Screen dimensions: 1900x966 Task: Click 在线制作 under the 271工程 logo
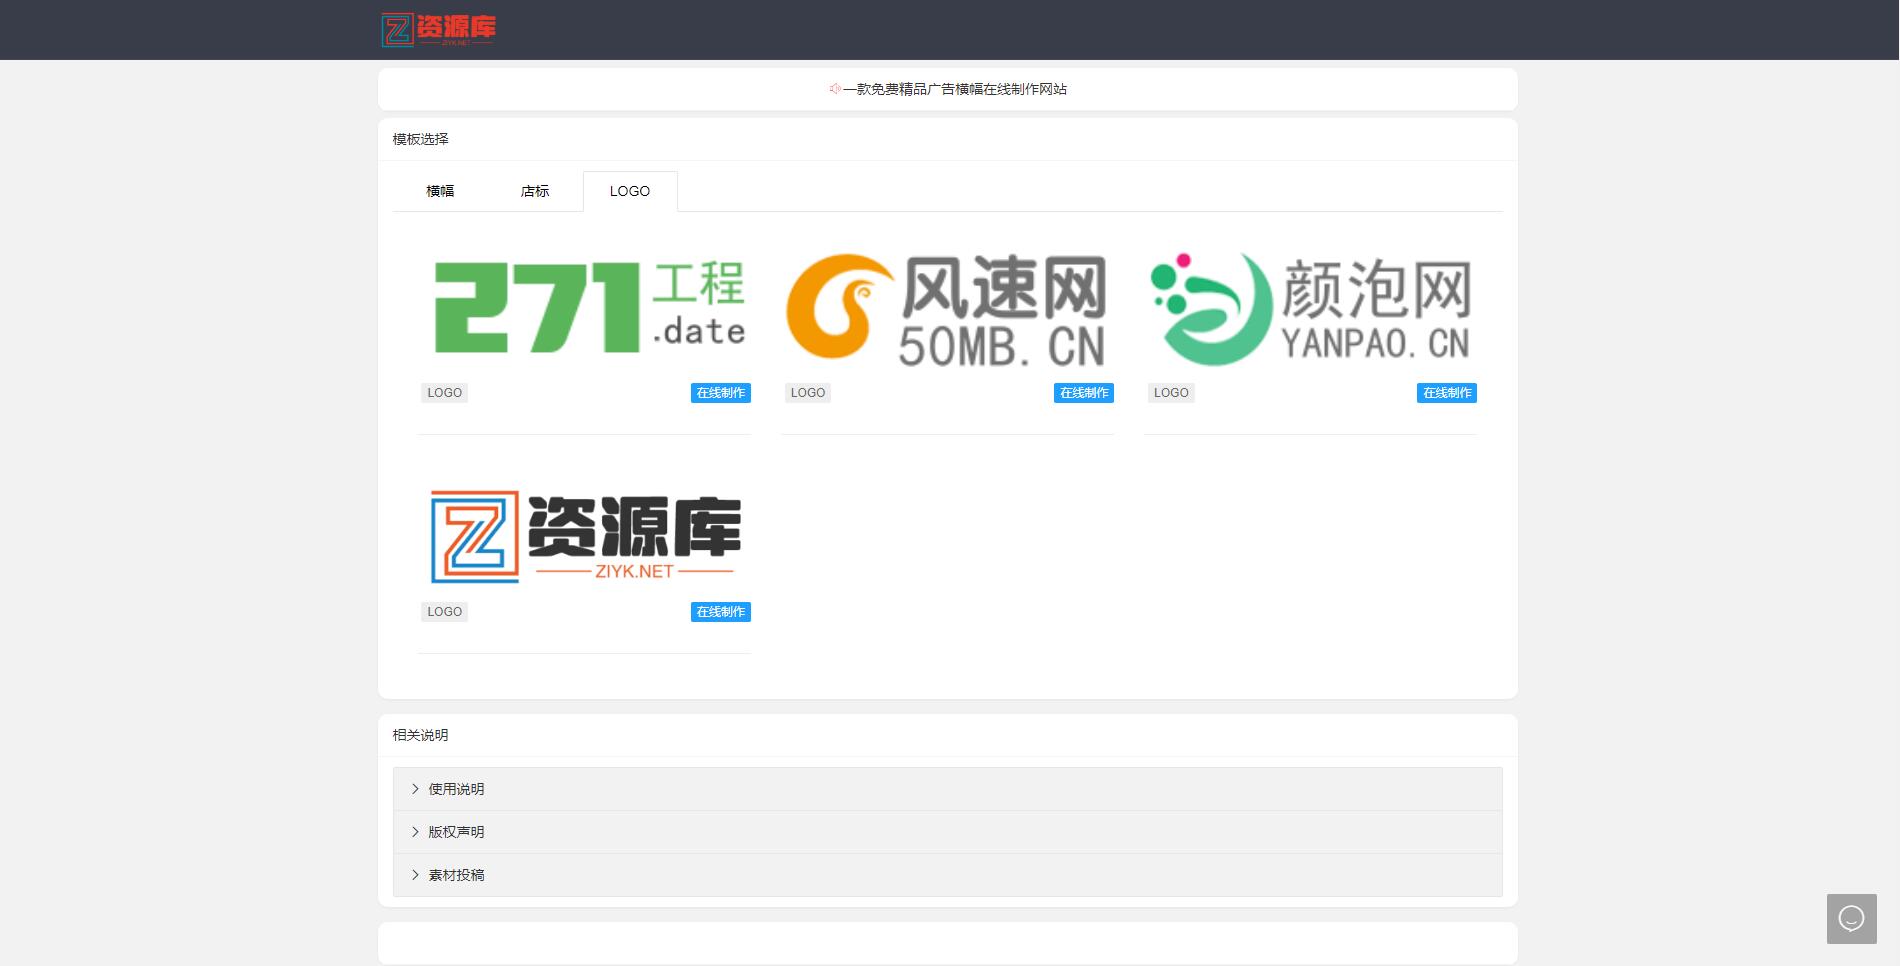[x=721, y=393]
